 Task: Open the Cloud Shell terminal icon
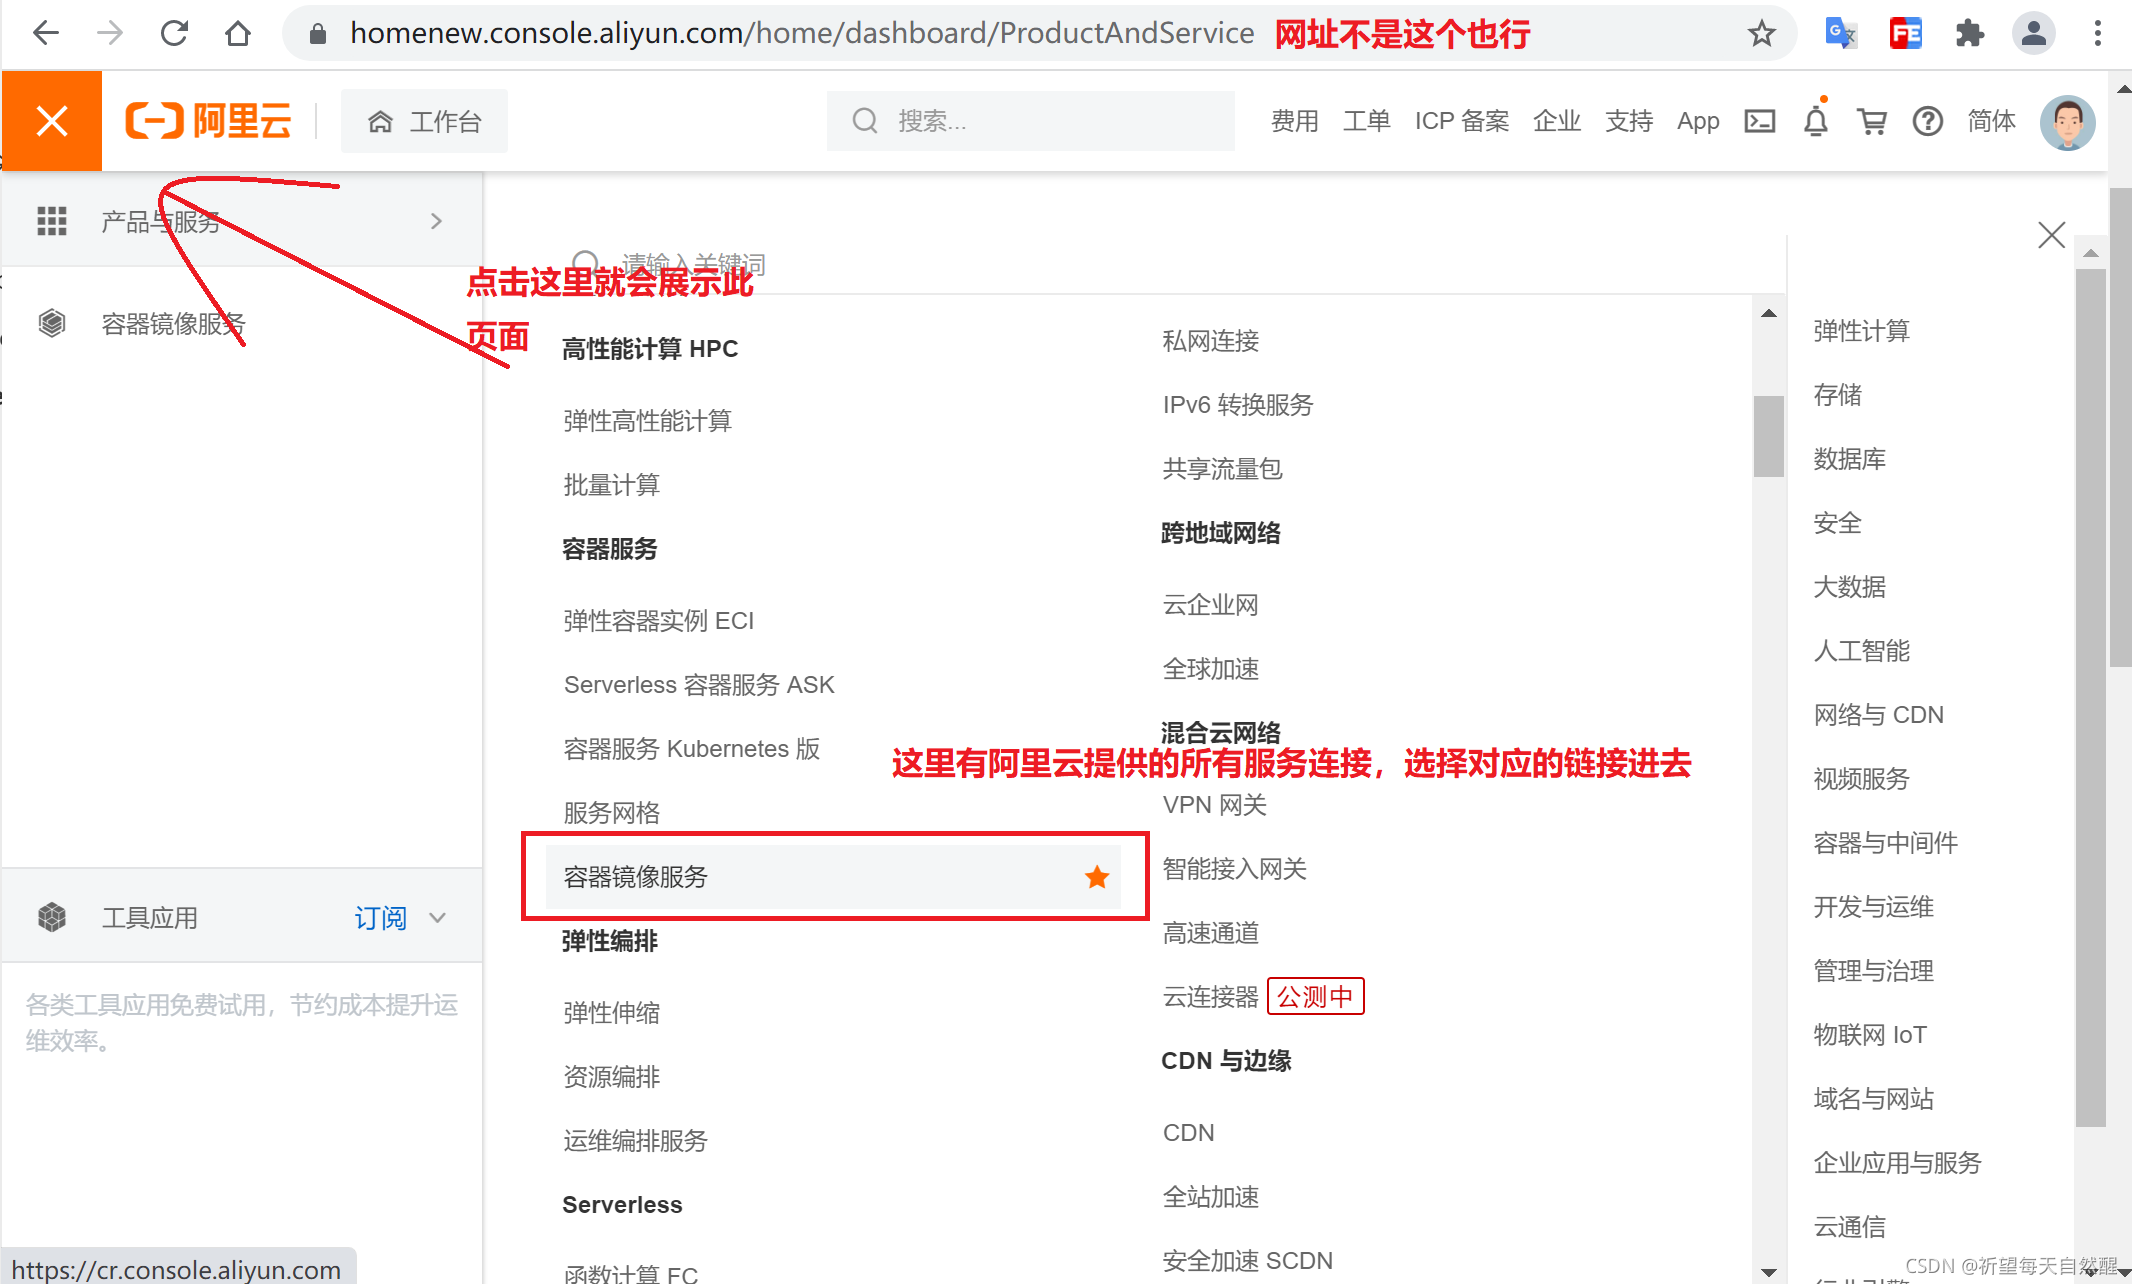tap(1760, 121)
